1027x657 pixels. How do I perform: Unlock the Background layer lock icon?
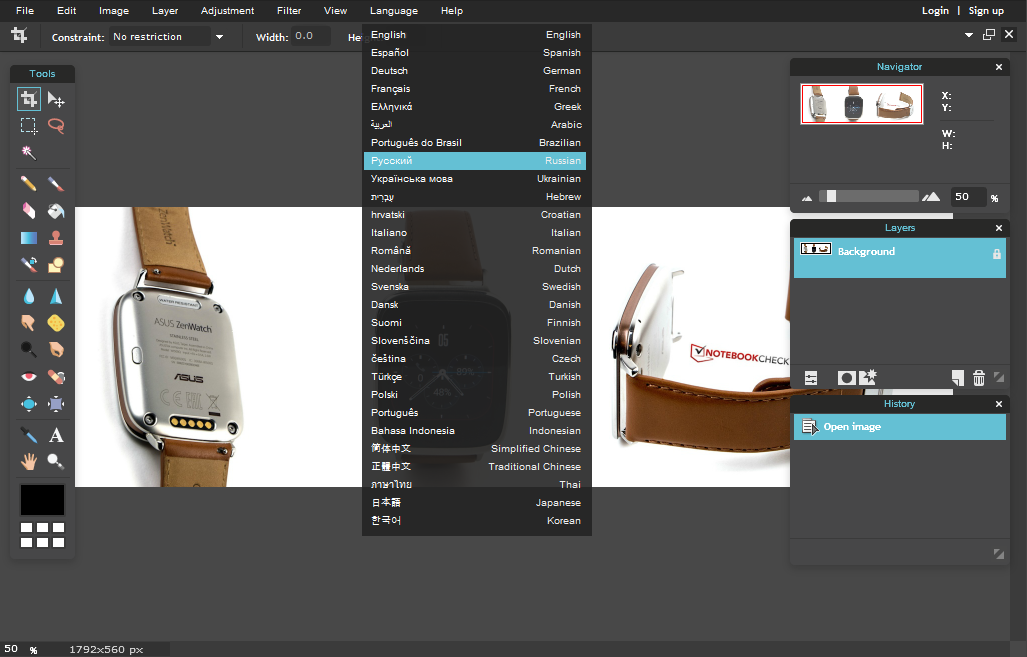pos(996,253)
